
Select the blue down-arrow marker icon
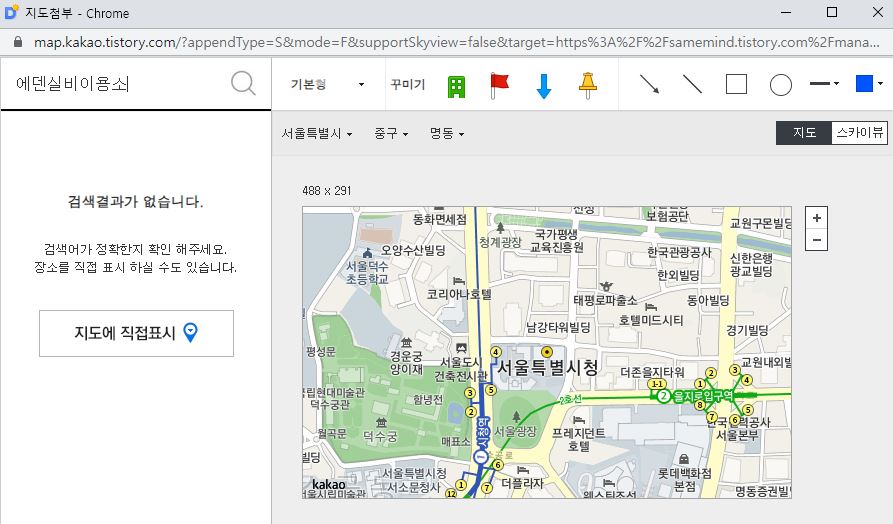[x=544, y=86]
